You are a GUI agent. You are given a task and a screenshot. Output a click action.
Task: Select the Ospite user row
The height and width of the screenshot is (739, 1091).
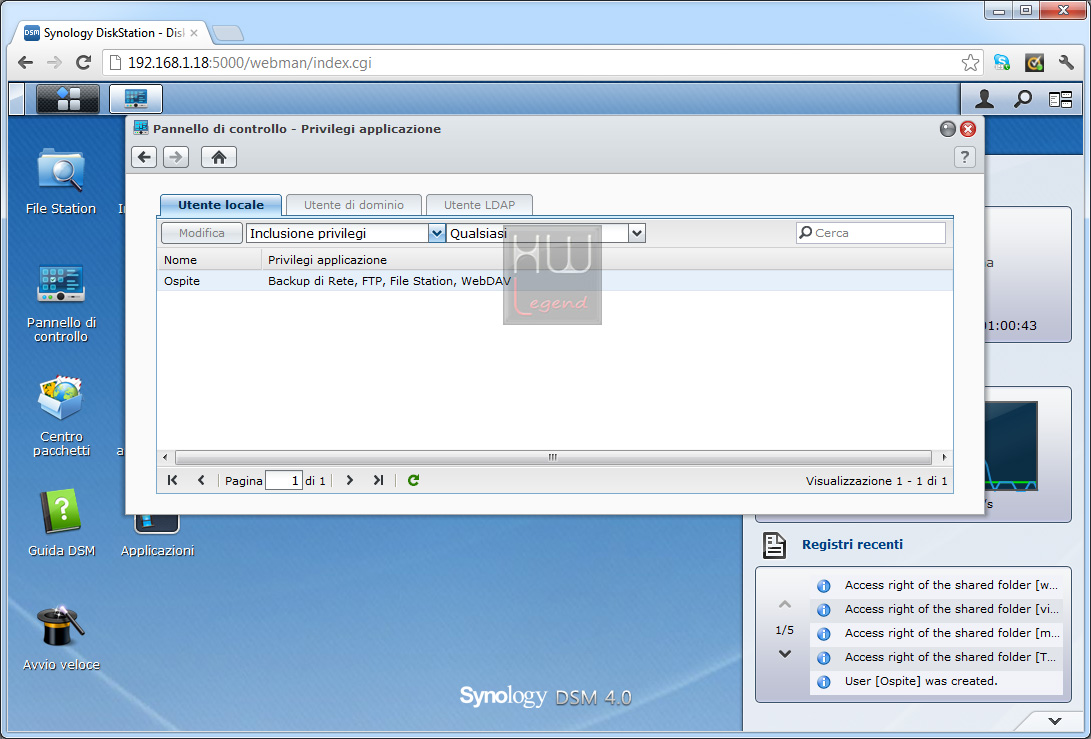(x=555, y=280)
